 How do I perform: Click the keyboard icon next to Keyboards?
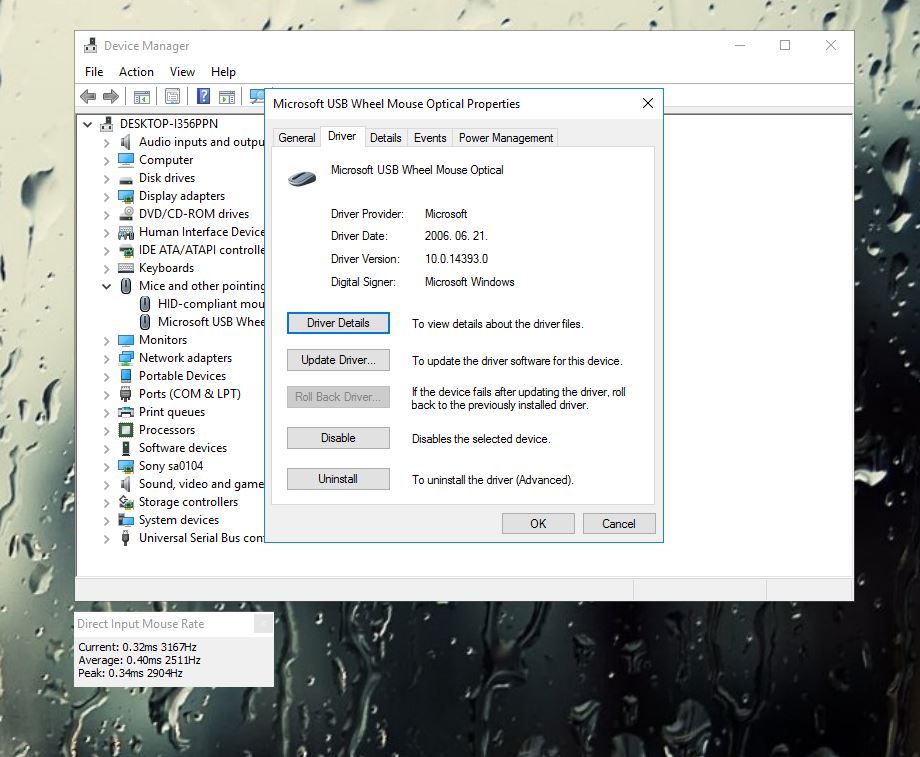(126, 268)
